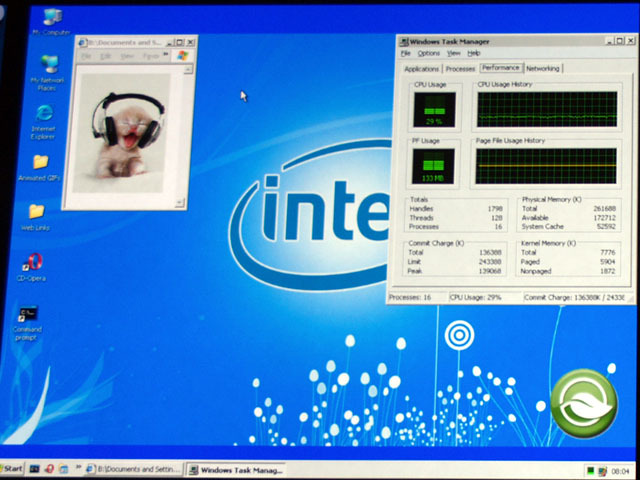The image size is (640, 480).
Task: Open the Options menu in Task Manager
Action: [429, 53]
